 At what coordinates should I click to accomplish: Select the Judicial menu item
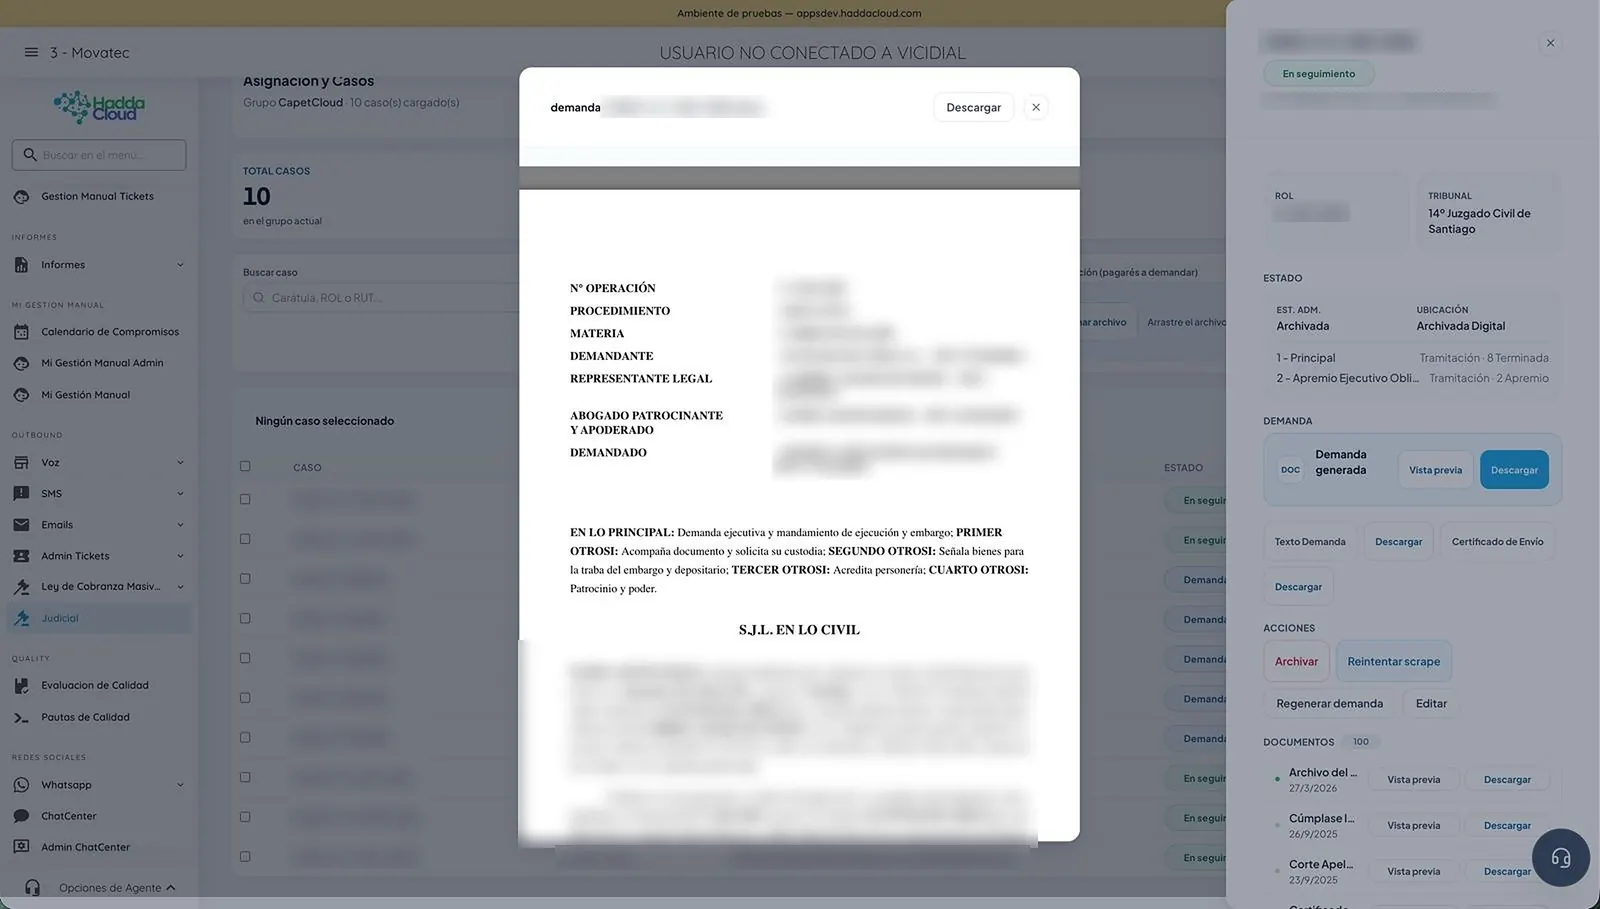[99, 619]
